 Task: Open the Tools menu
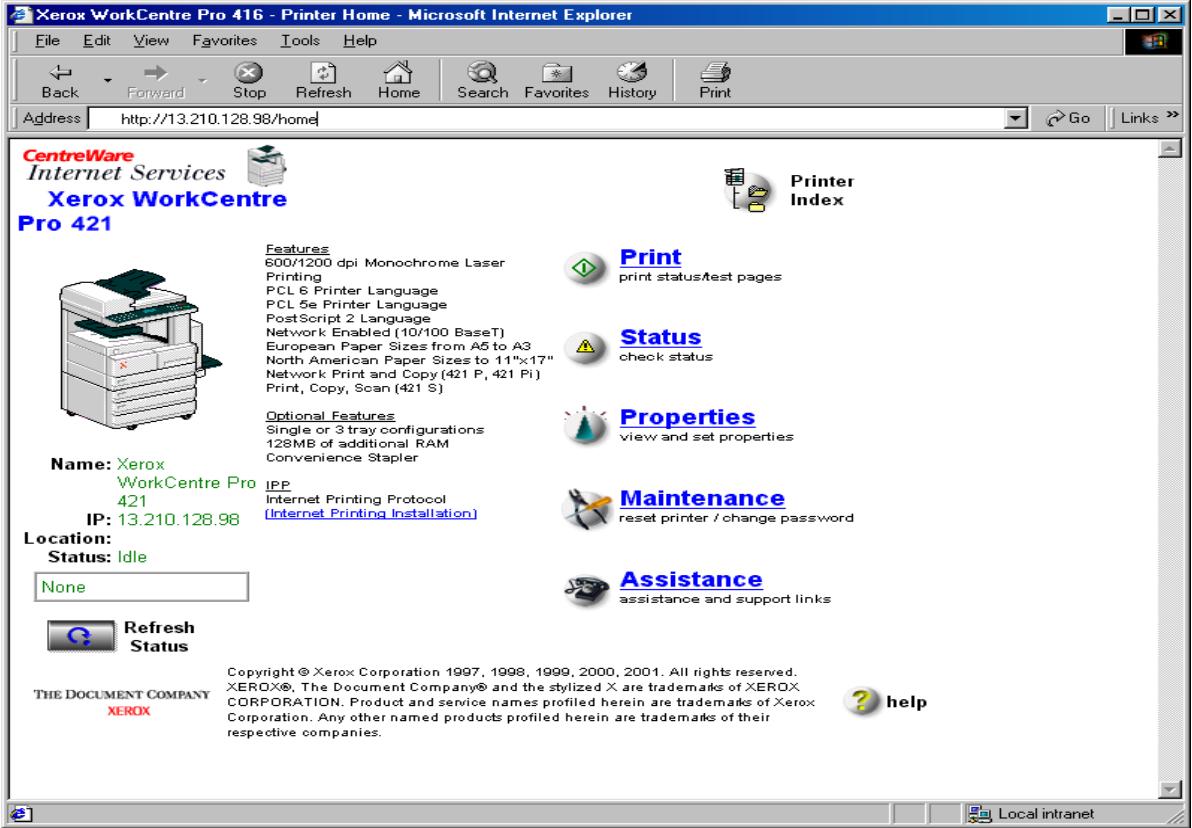tap(300, 40)
